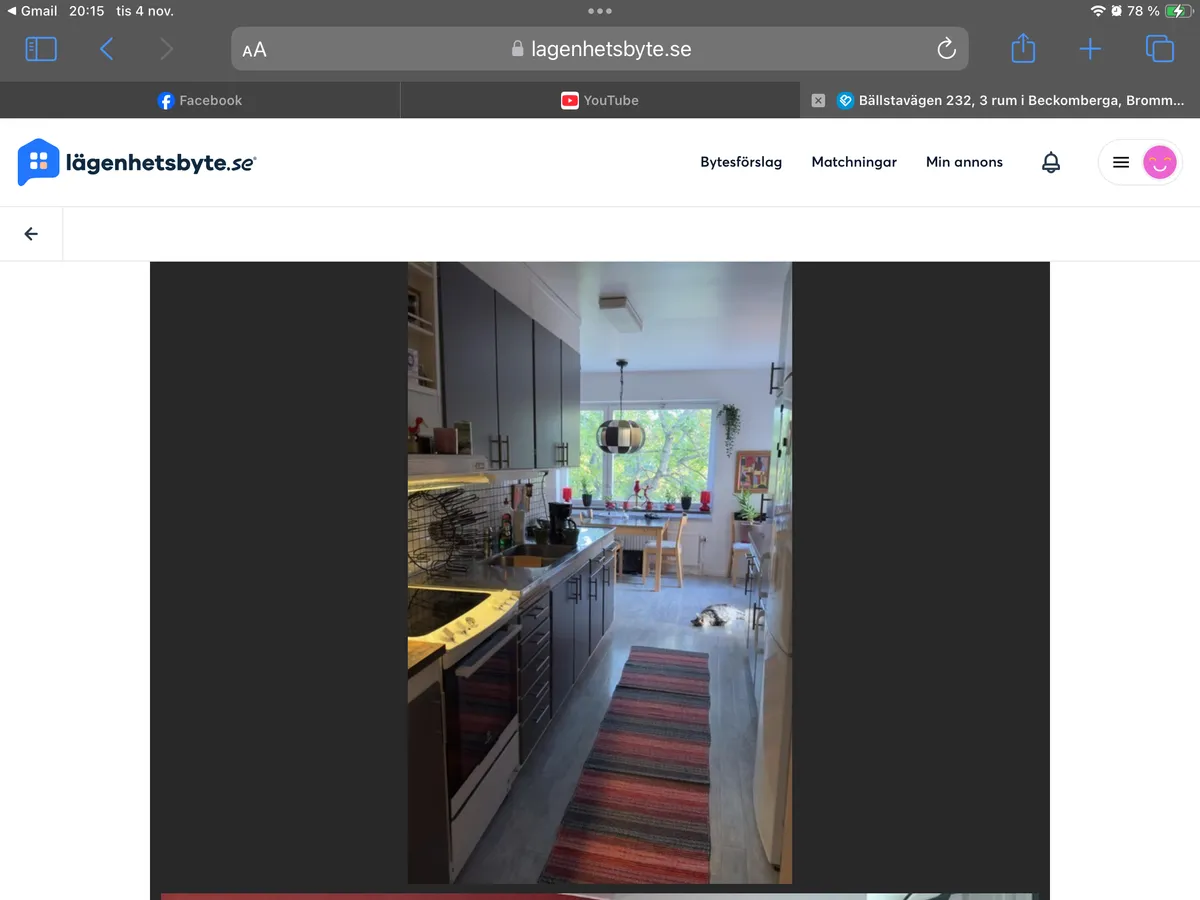The width and height of the screenshot is (1200, 900).
Task: Tap the back arrow to leave the listing
Action: 30,233
